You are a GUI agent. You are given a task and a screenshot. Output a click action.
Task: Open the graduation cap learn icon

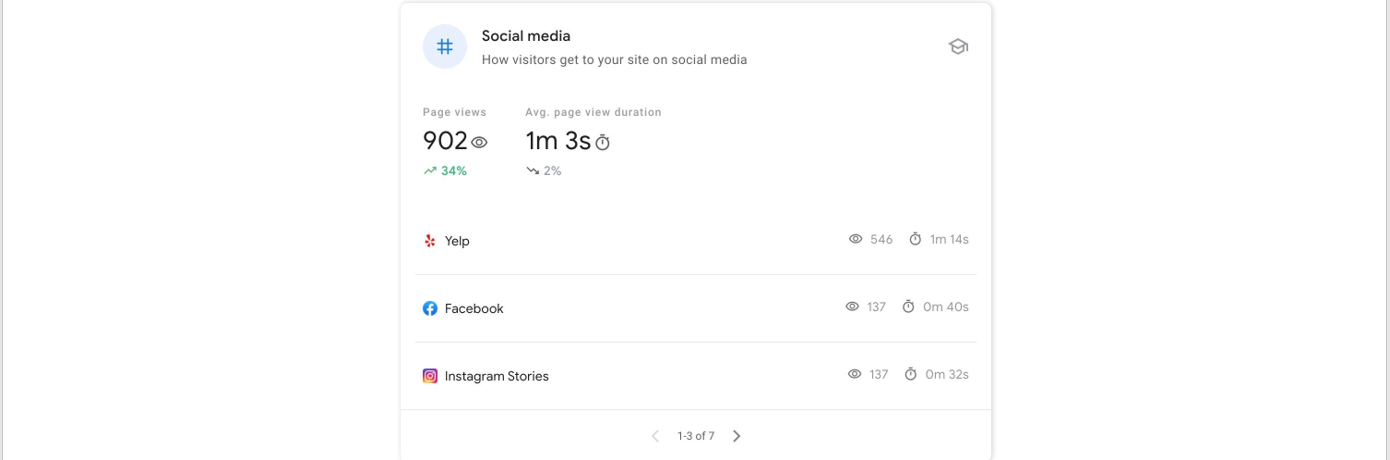coord(958,47)
